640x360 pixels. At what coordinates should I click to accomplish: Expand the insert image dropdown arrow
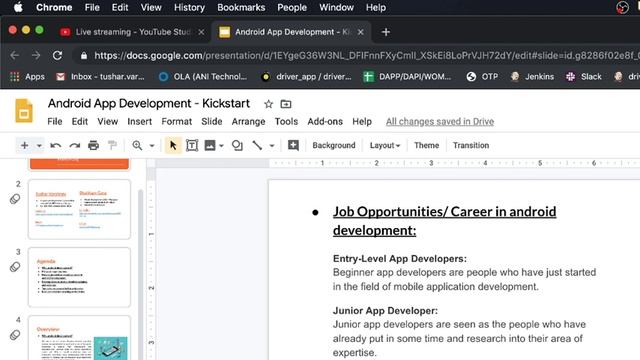click(x=221, y=146)
